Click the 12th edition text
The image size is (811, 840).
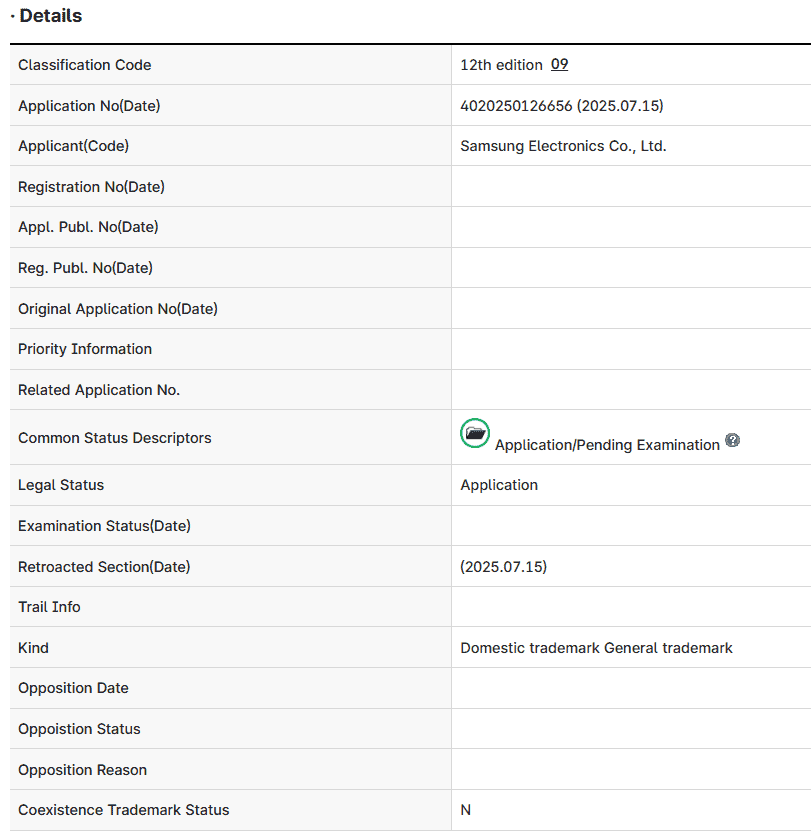(500, 65)
